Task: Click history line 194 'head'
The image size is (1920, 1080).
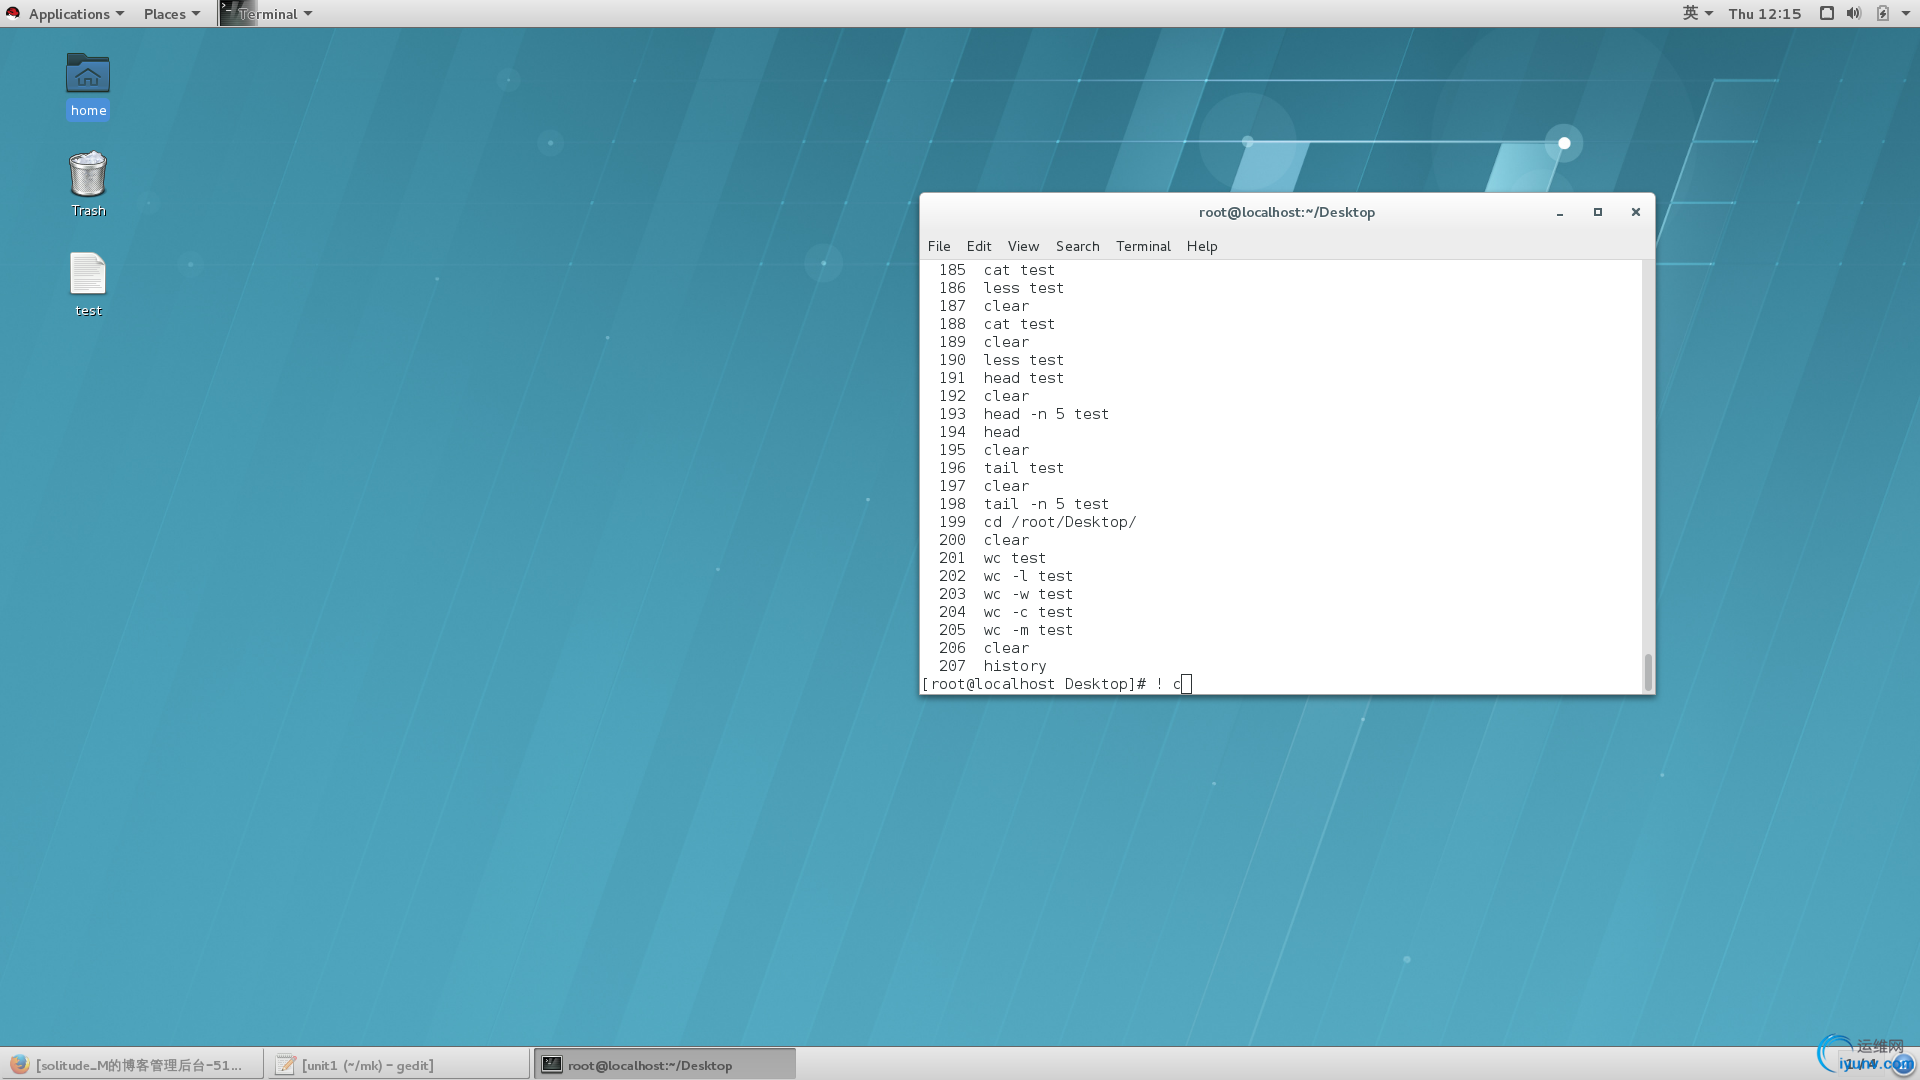Action: [x=1001, y=432]
